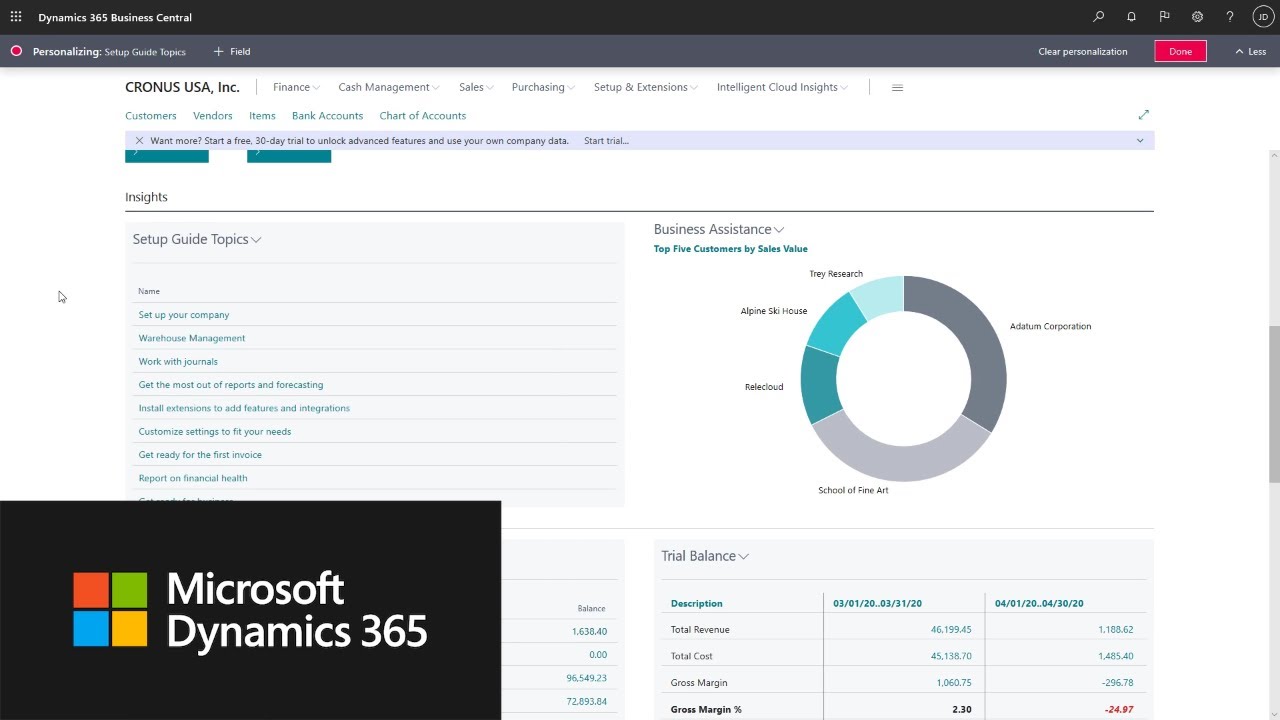
Task: Expand the Trial Balance options chevron
Action: click(x=744, y=557)
